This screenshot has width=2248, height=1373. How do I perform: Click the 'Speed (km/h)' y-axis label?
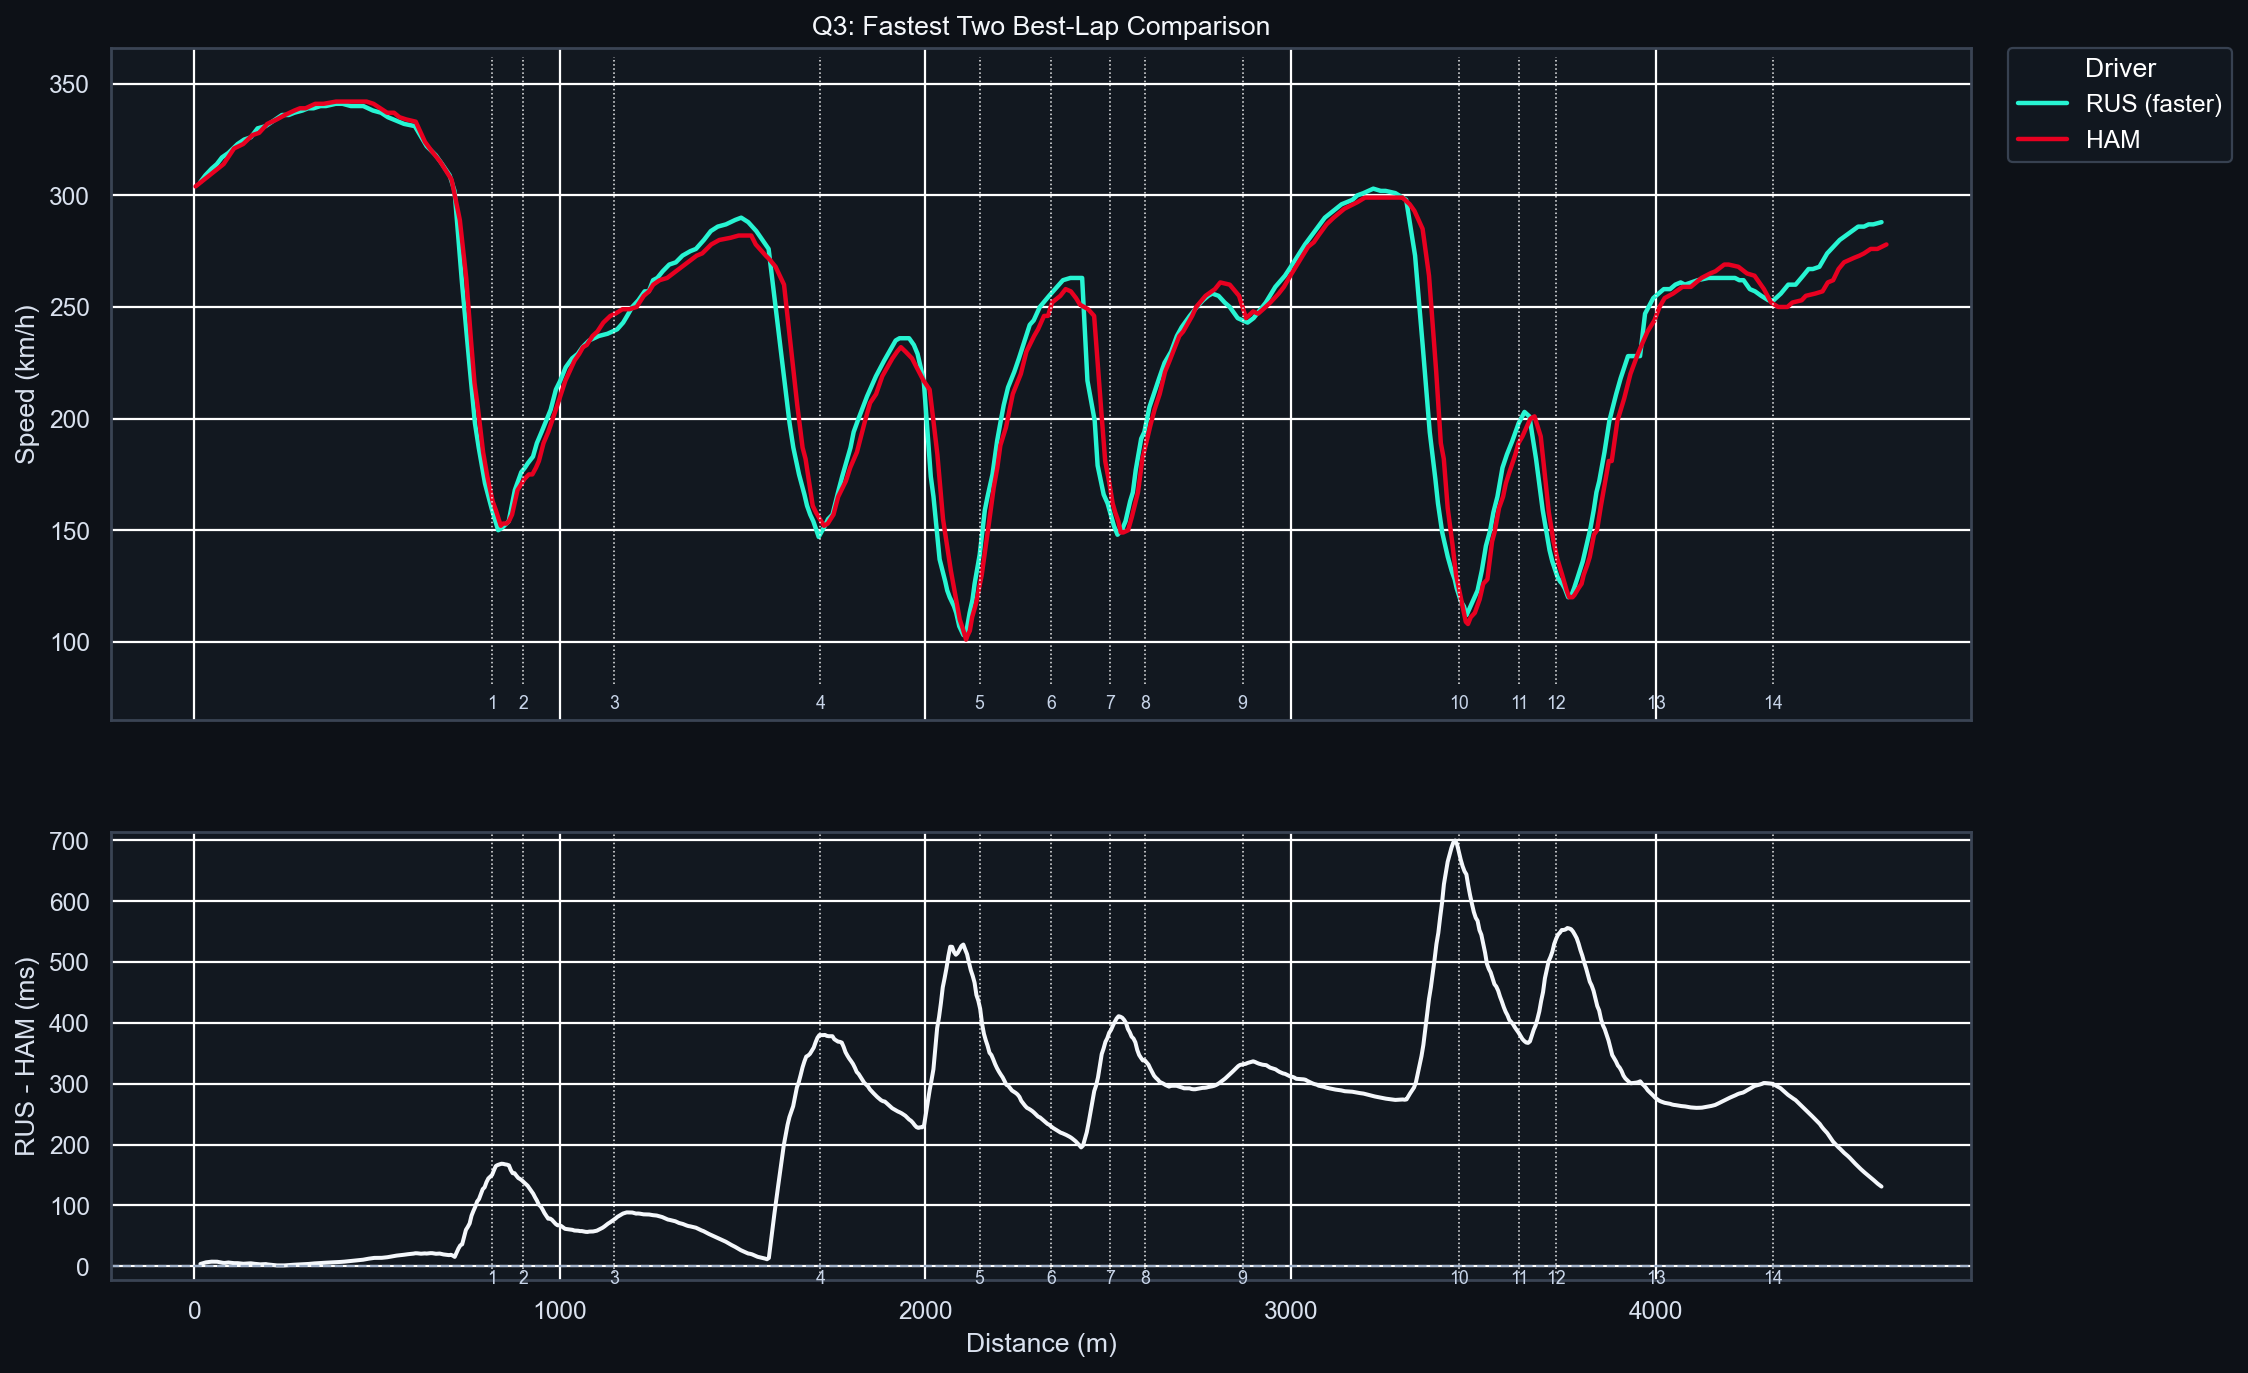(x=26, y=384)
